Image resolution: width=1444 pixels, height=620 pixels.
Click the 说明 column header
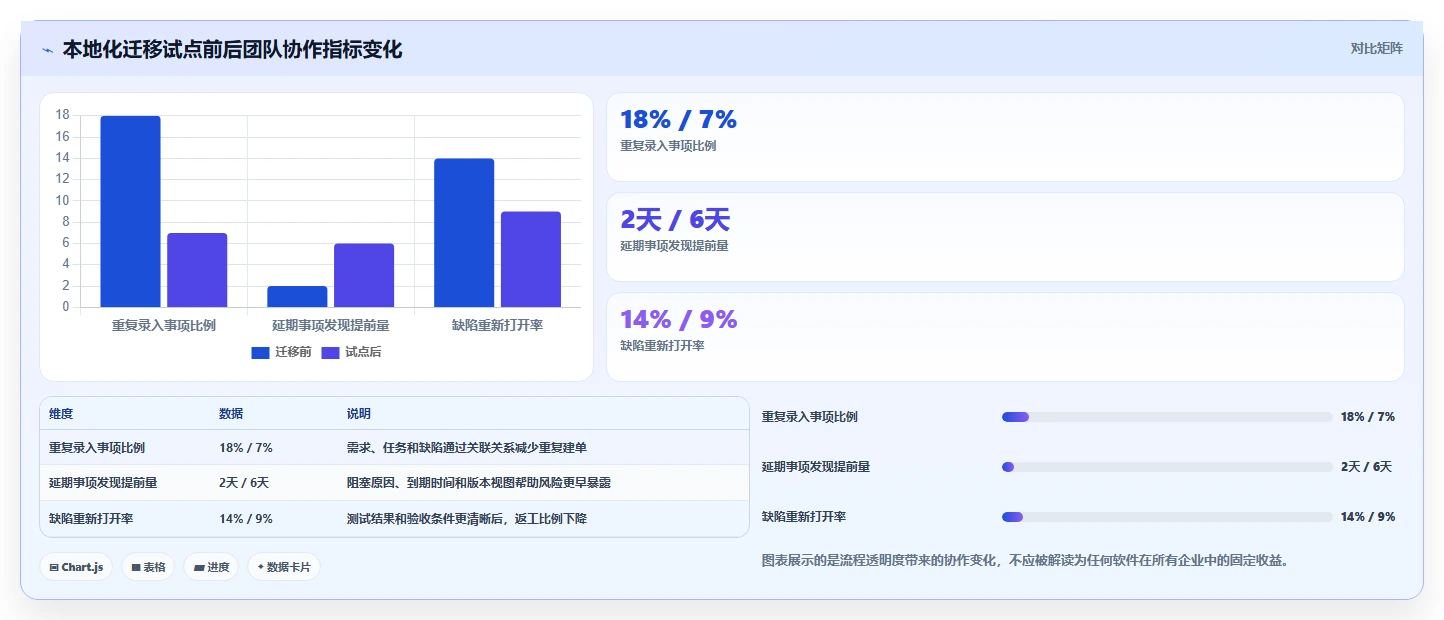point(359,413)
